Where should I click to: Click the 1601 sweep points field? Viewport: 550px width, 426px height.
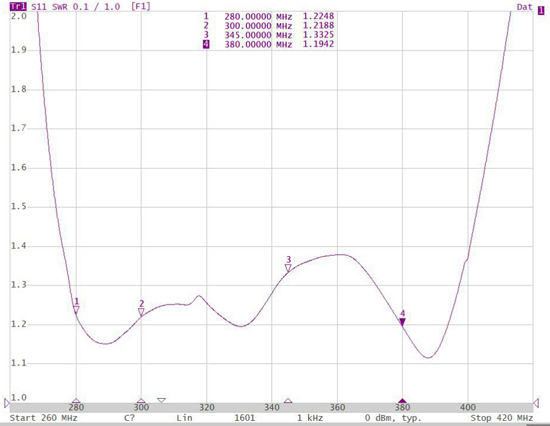[x=244, y=418]
